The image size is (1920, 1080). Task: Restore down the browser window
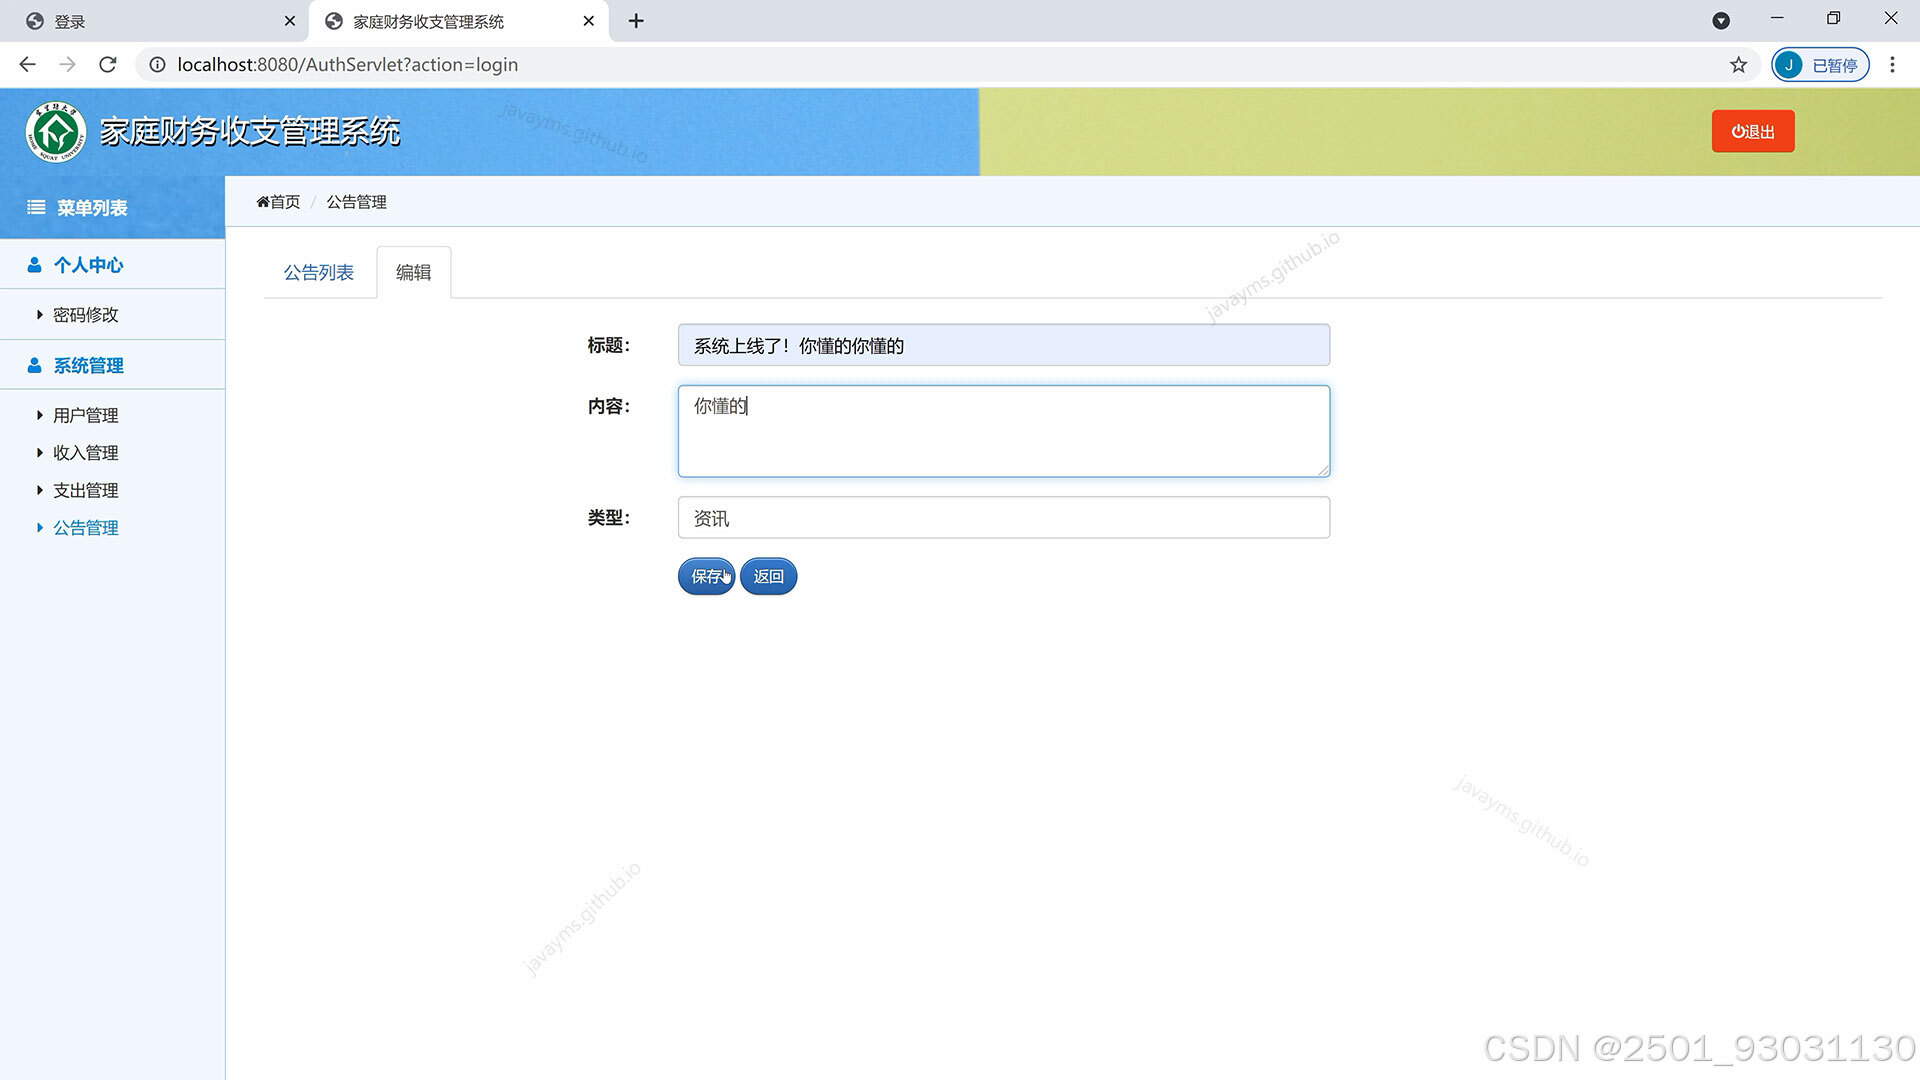[x=1833, y=18]
